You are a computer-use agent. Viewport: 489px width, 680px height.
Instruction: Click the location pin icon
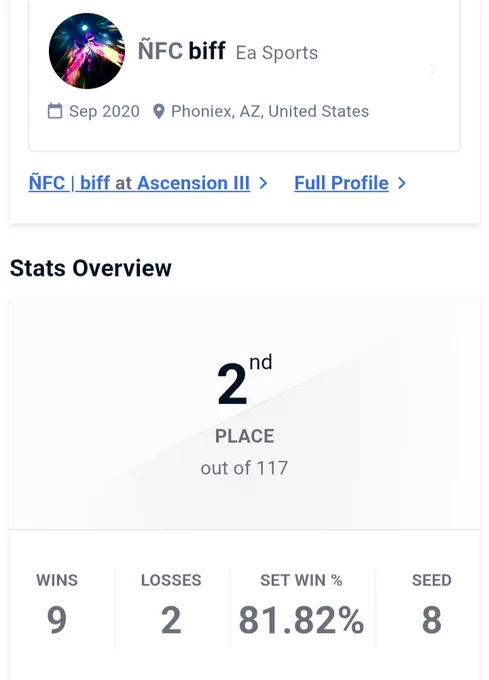coord(159,111)
